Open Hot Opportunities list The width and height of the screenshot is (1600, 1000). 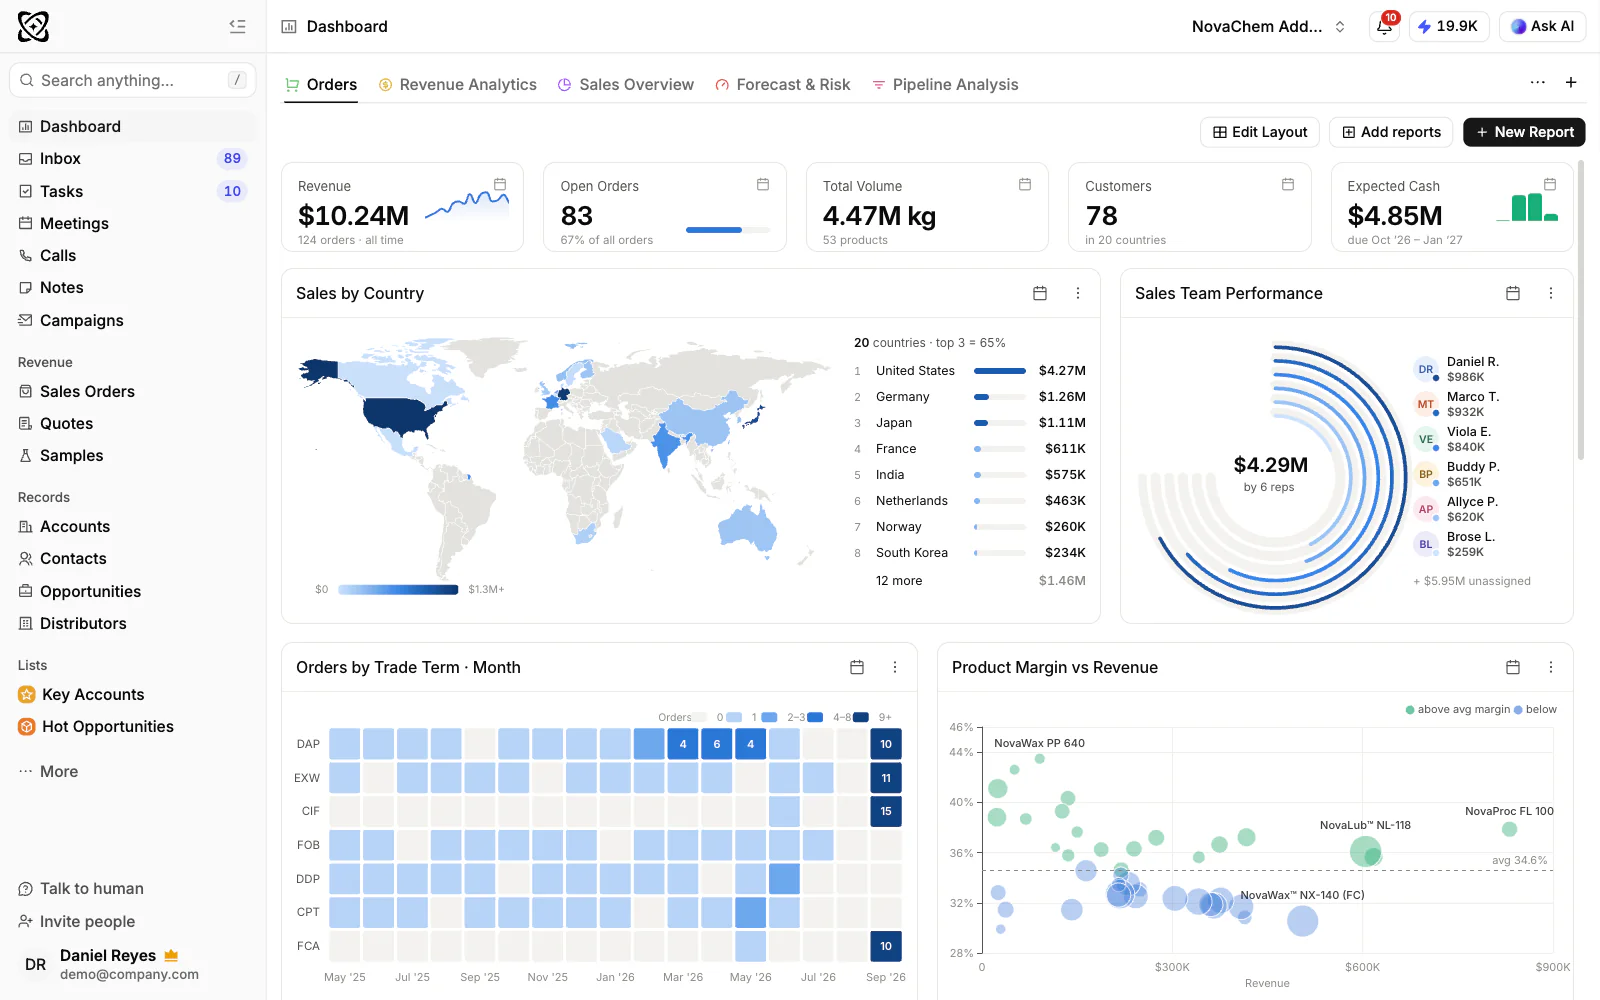[x=132, y=726]
